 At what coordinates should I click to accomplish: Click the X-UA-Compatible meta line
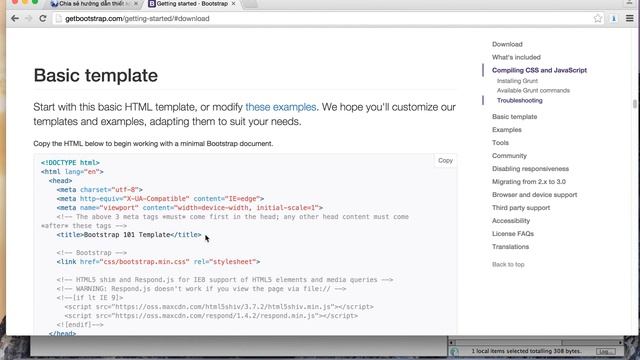tap(160, 199)
